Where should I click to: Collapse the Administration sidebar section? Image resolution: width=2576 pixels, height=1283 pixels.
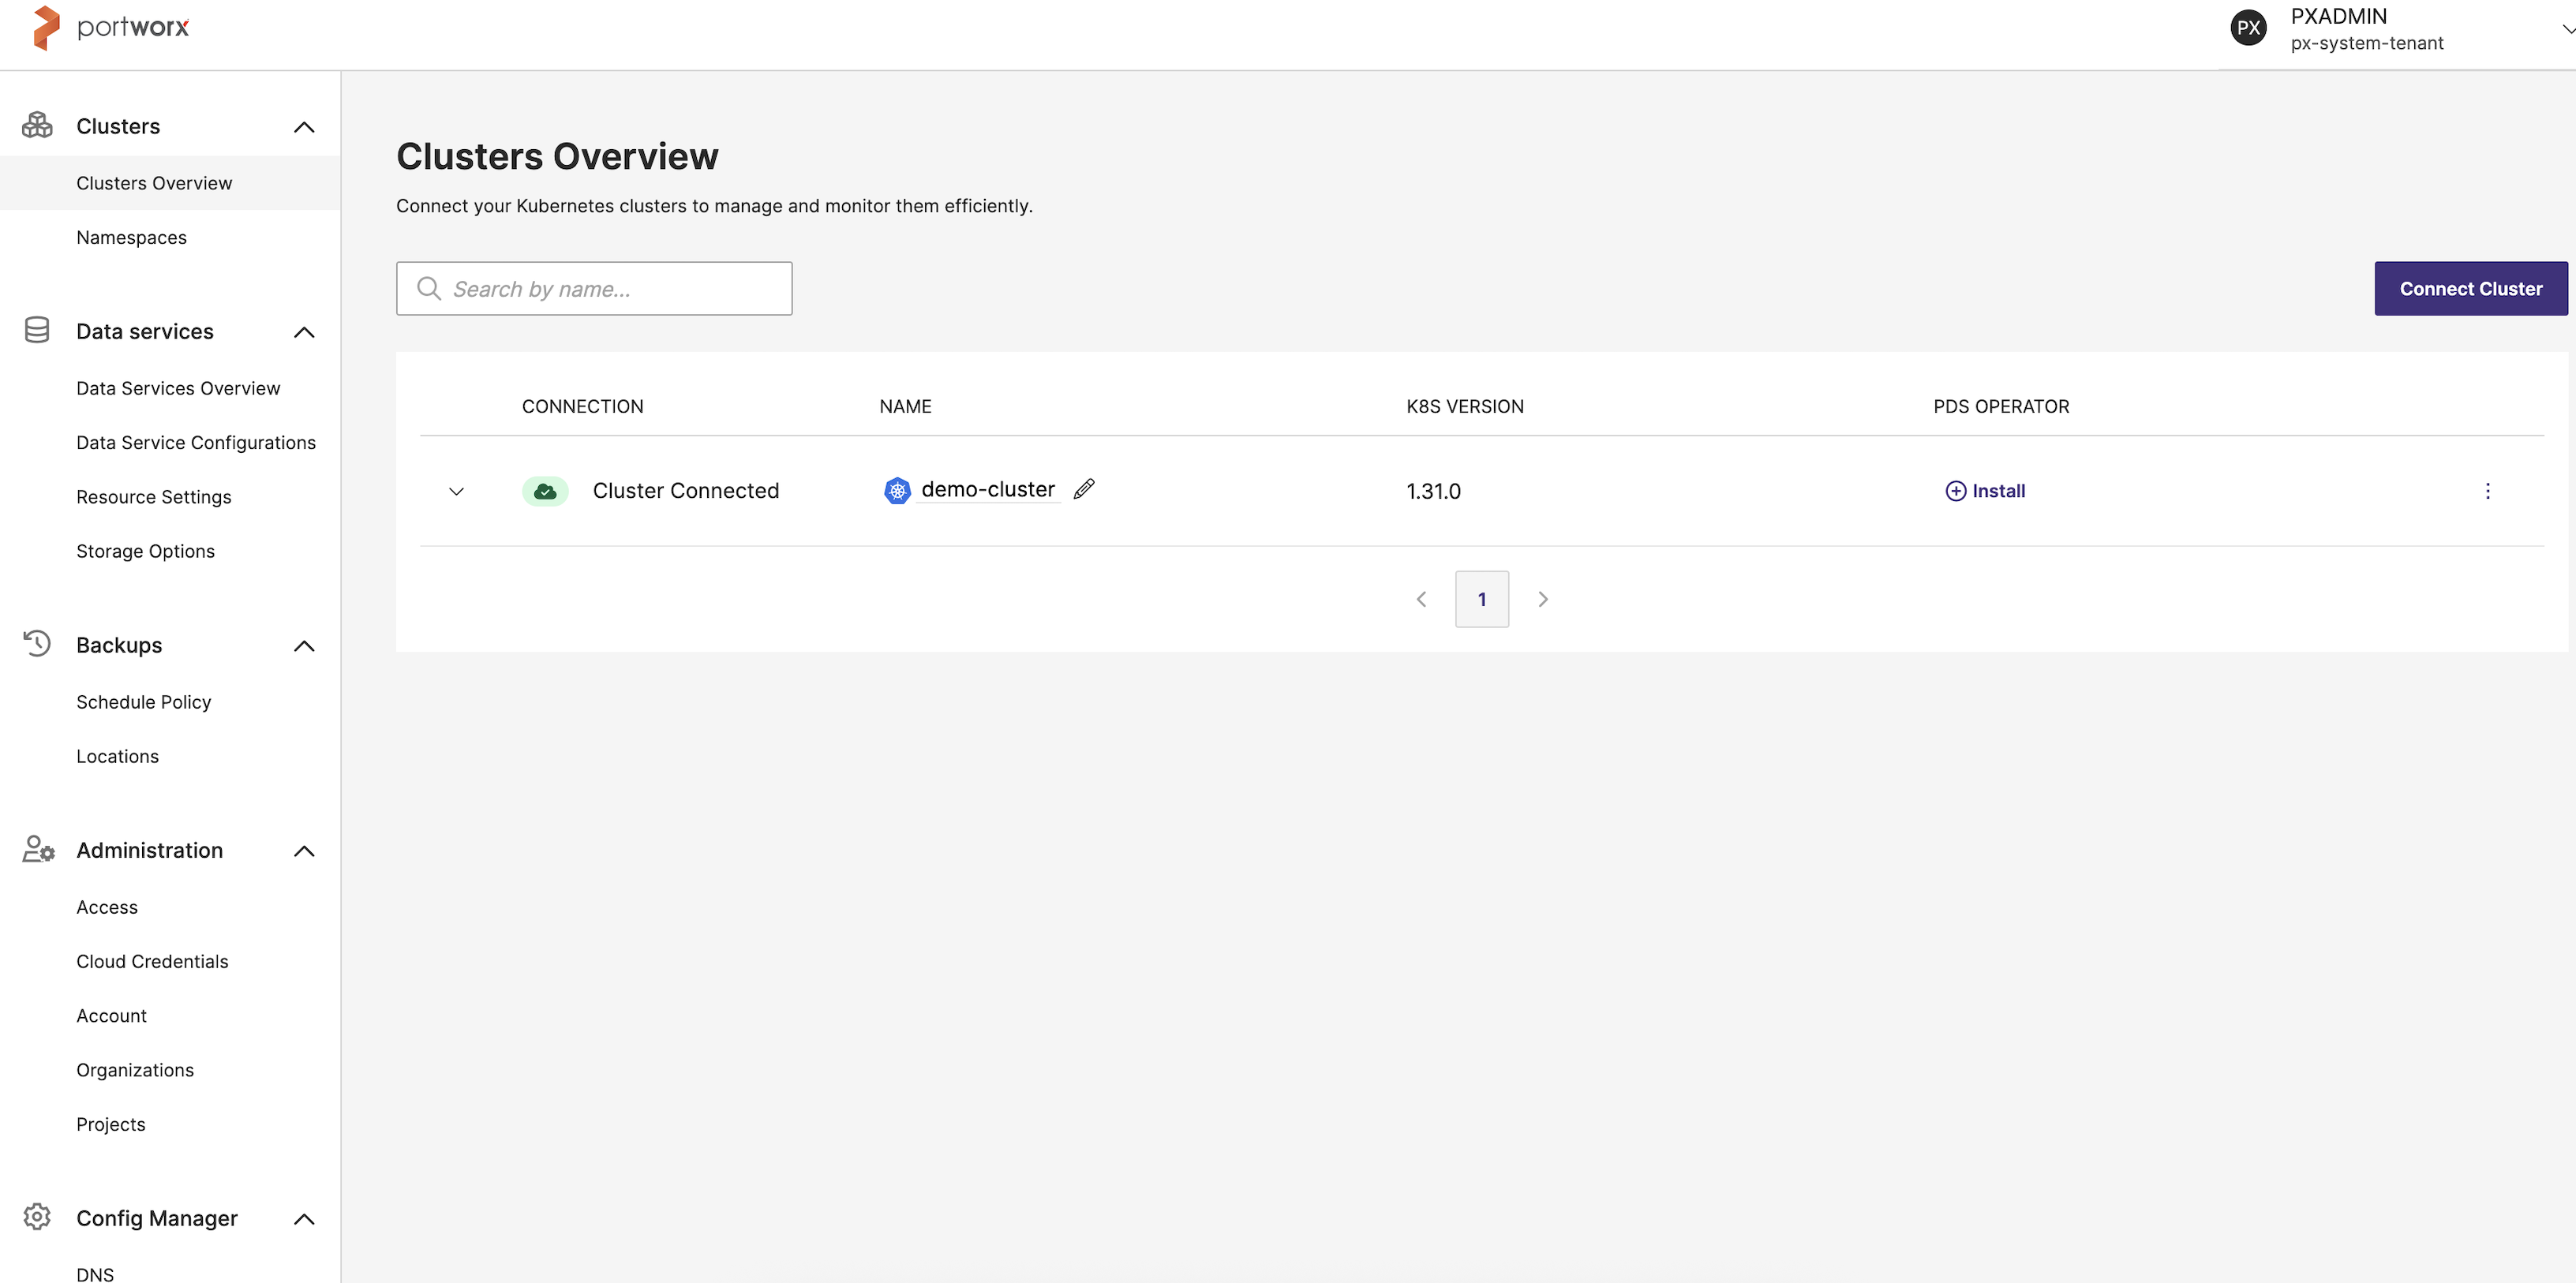tap(304, 851)
